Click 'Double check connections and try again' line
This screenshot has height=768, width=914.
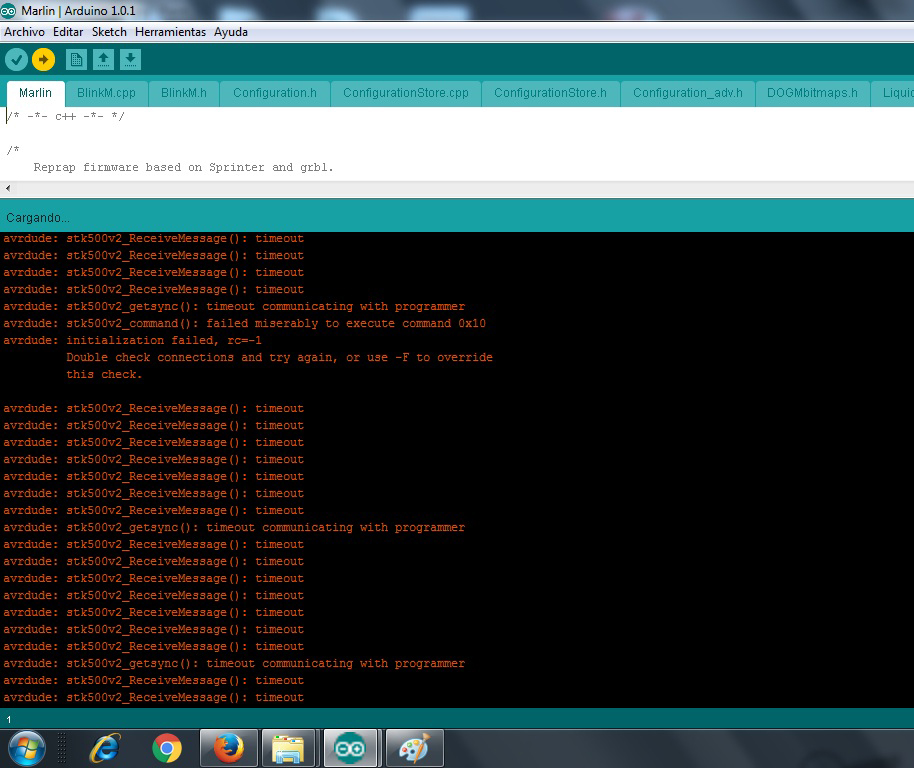click(x=279, y=357)
